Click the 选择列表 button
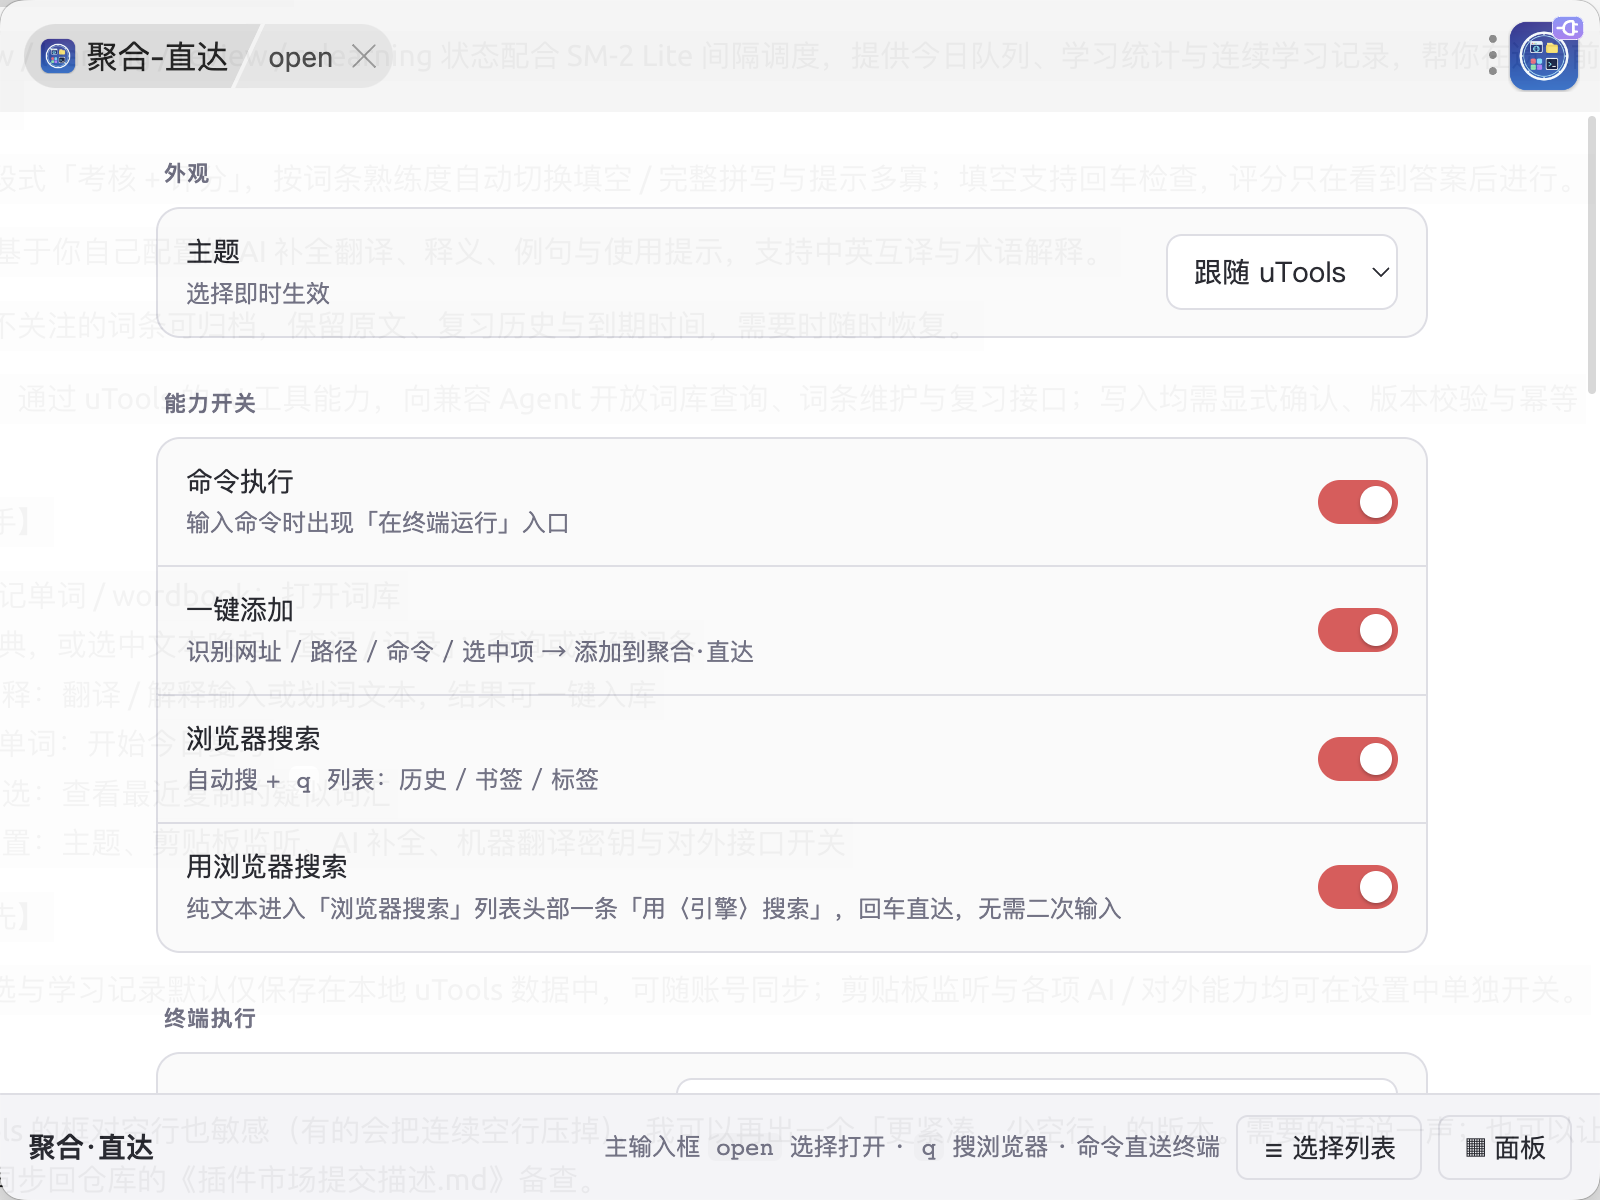 [1329, 1148]
